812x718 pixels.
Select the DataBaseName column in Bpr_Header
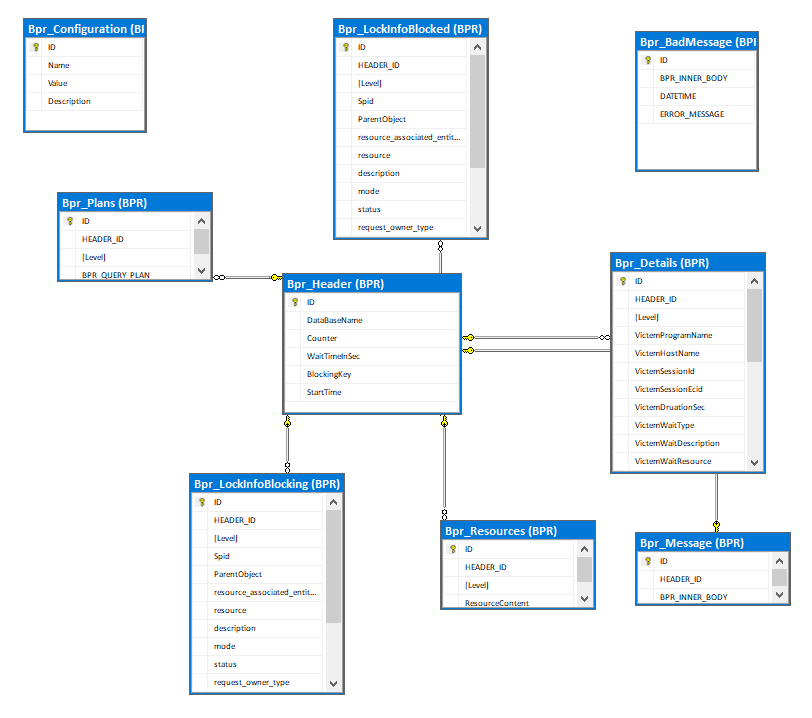point(372,320)
